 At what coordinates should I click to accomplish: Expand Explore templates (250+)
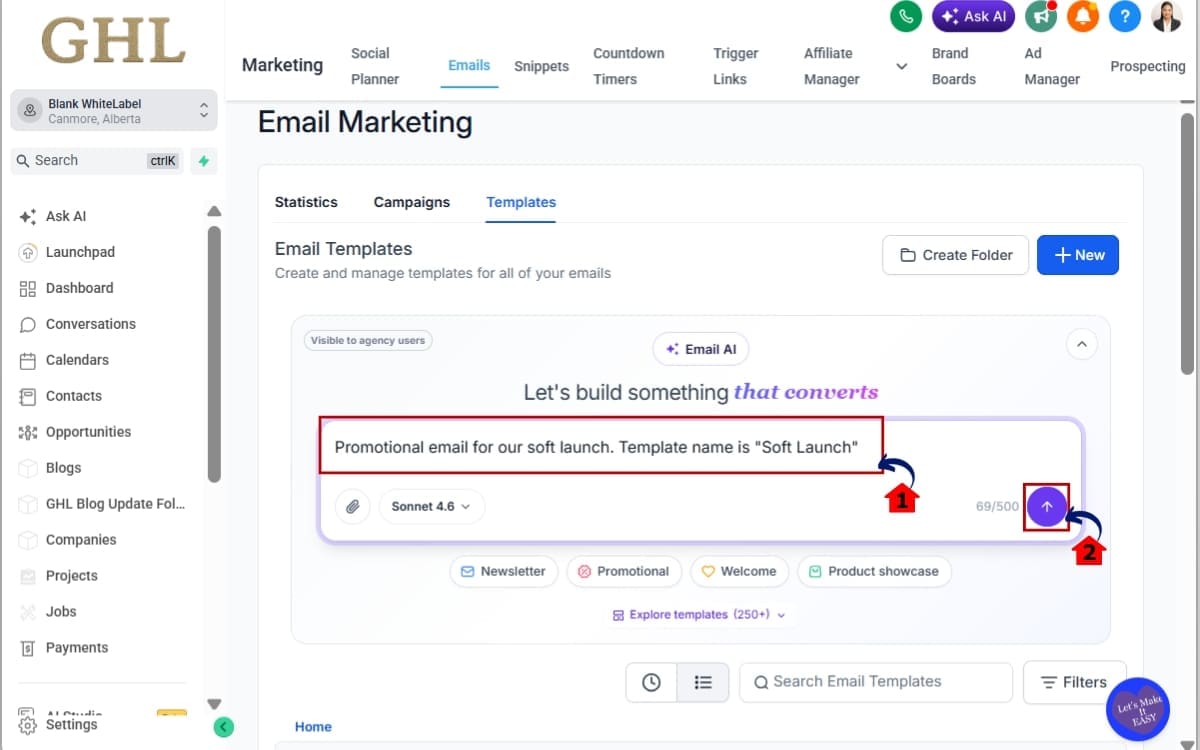point(699,615)
